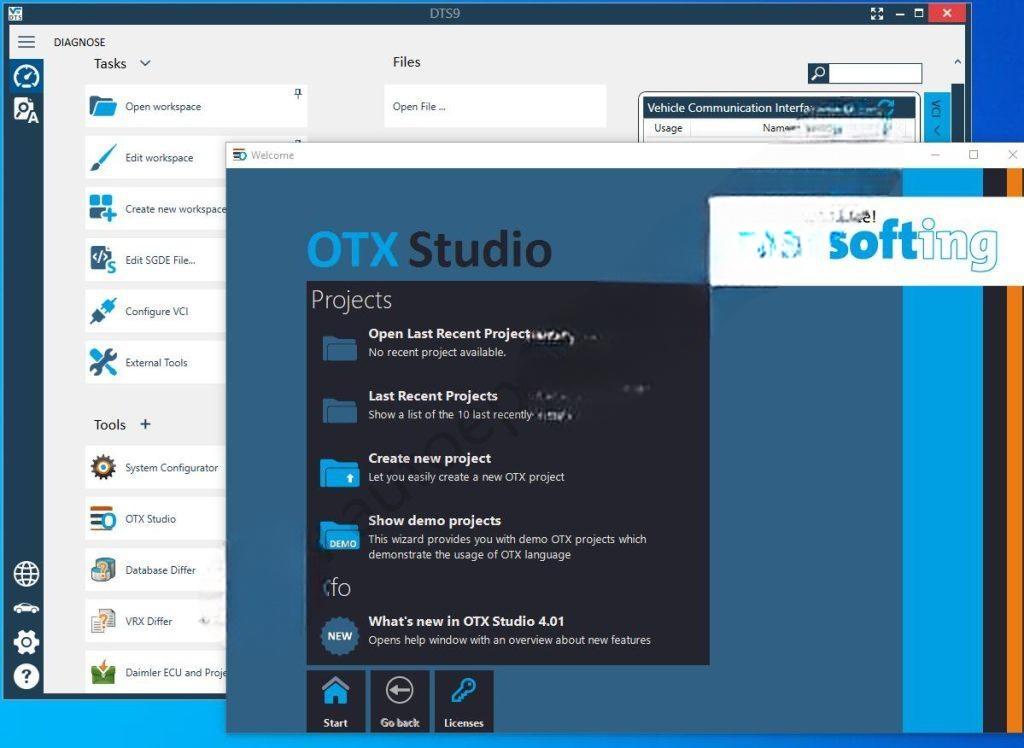Screen dimensions: 1024x748
Task: Click the Go back arrow button
Action: click(x=400, y=700)
